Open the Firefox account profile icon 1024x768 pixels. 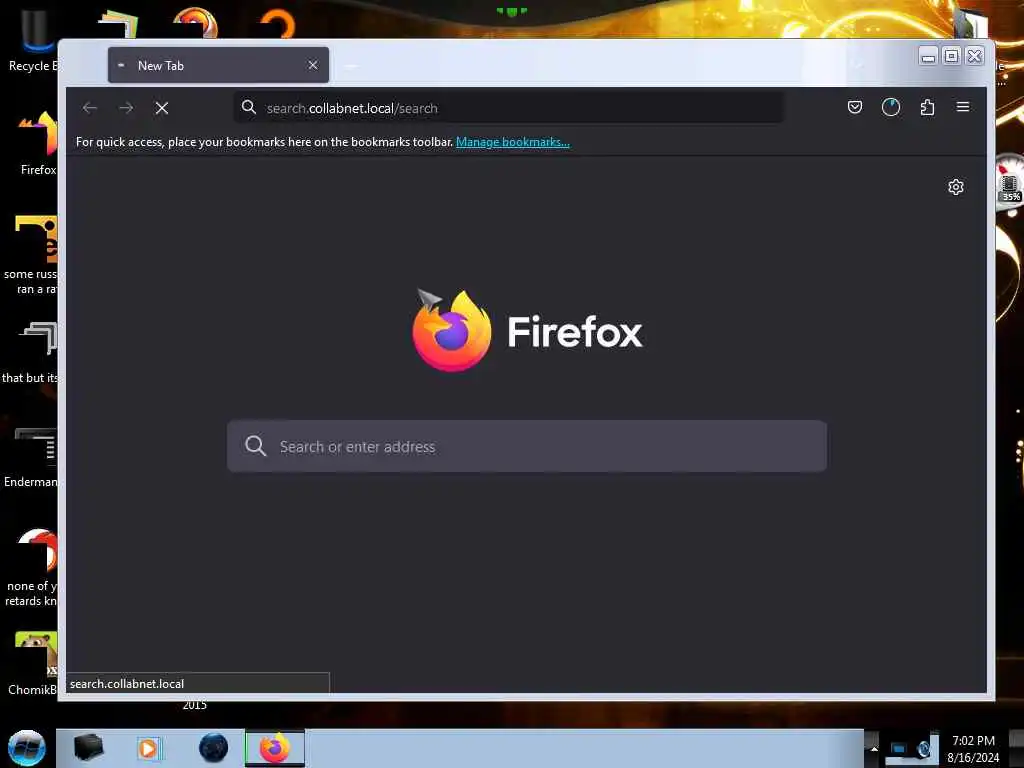(x=891, y=107)
